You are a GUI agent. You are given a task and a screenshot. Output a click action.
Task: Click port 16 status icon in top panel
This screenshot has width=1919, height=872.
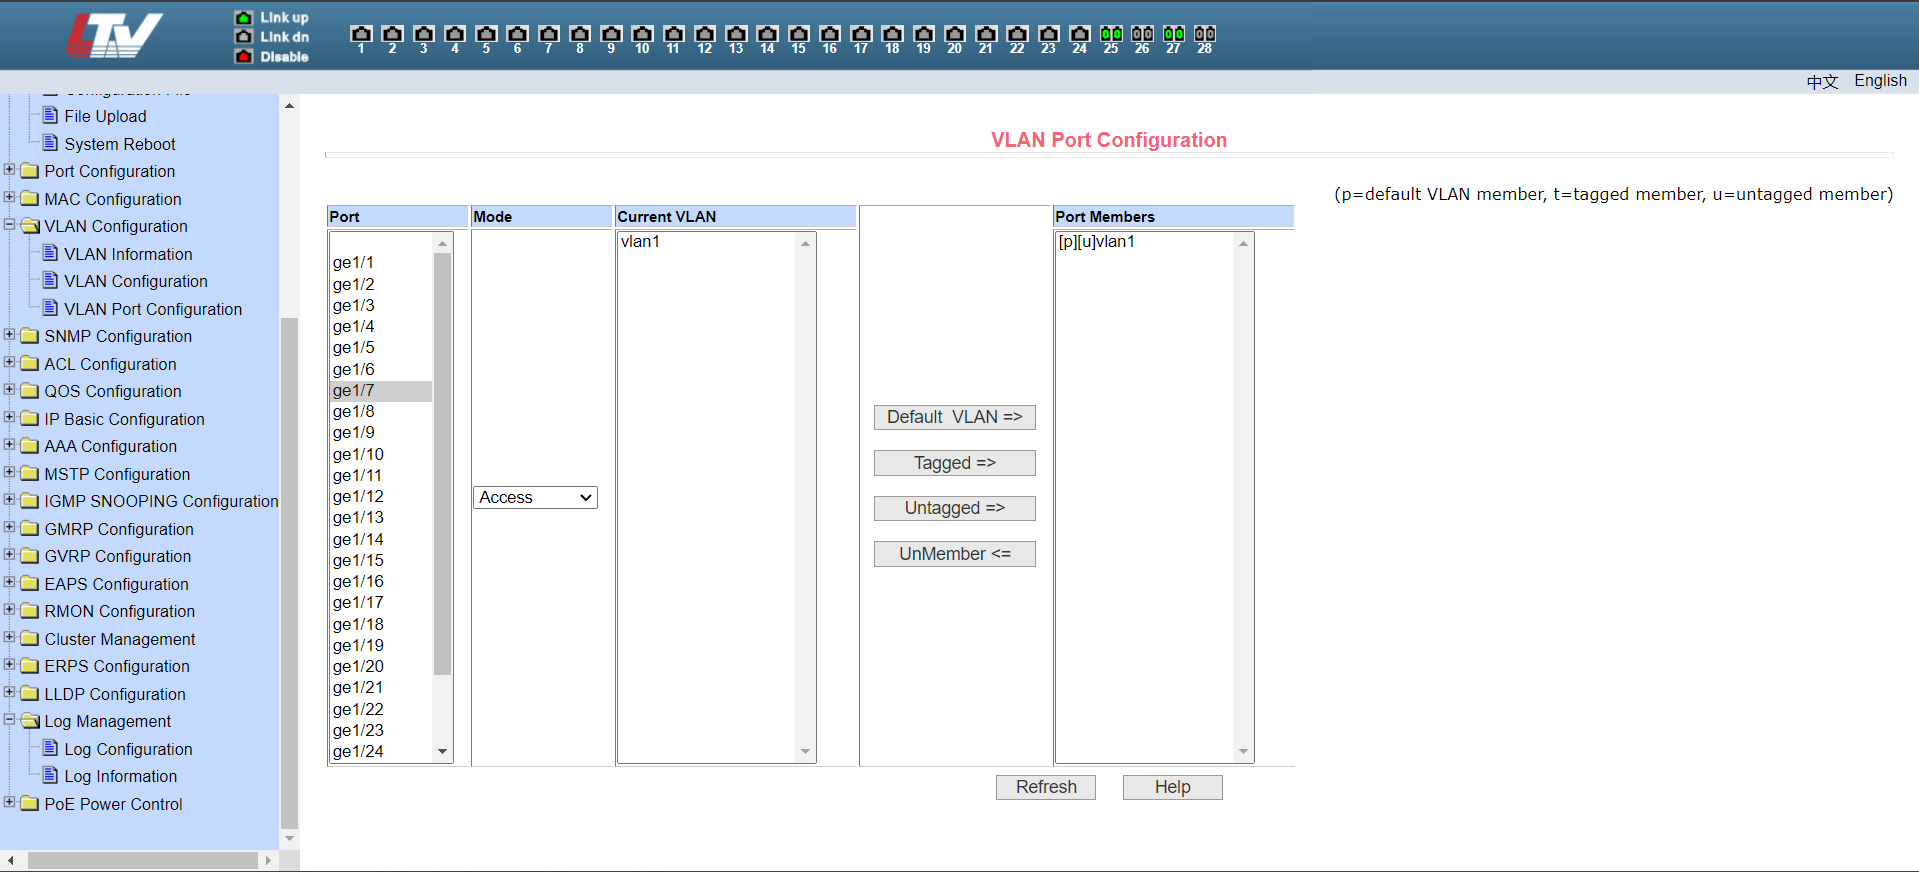click(x=830, y=34)
